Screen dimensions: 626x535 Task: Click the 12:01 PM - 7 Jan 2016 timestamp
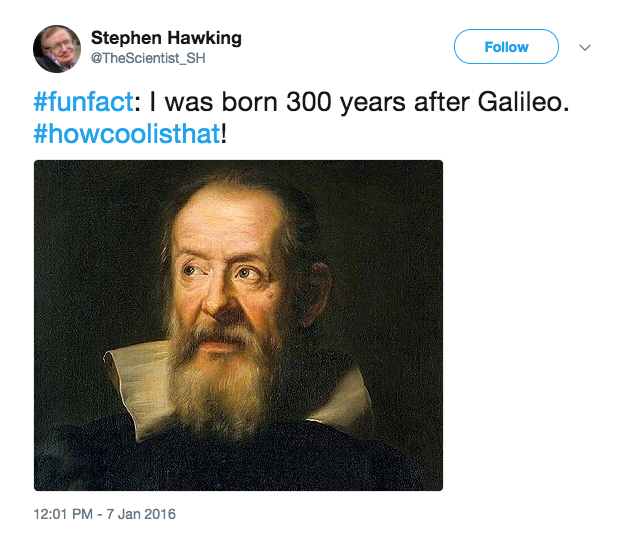tap(105, 514)
